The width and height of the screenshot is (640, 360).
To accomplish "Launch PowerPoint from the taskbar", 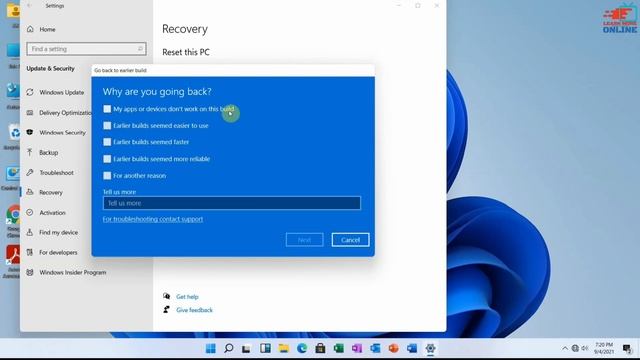I will click(393, 348).
